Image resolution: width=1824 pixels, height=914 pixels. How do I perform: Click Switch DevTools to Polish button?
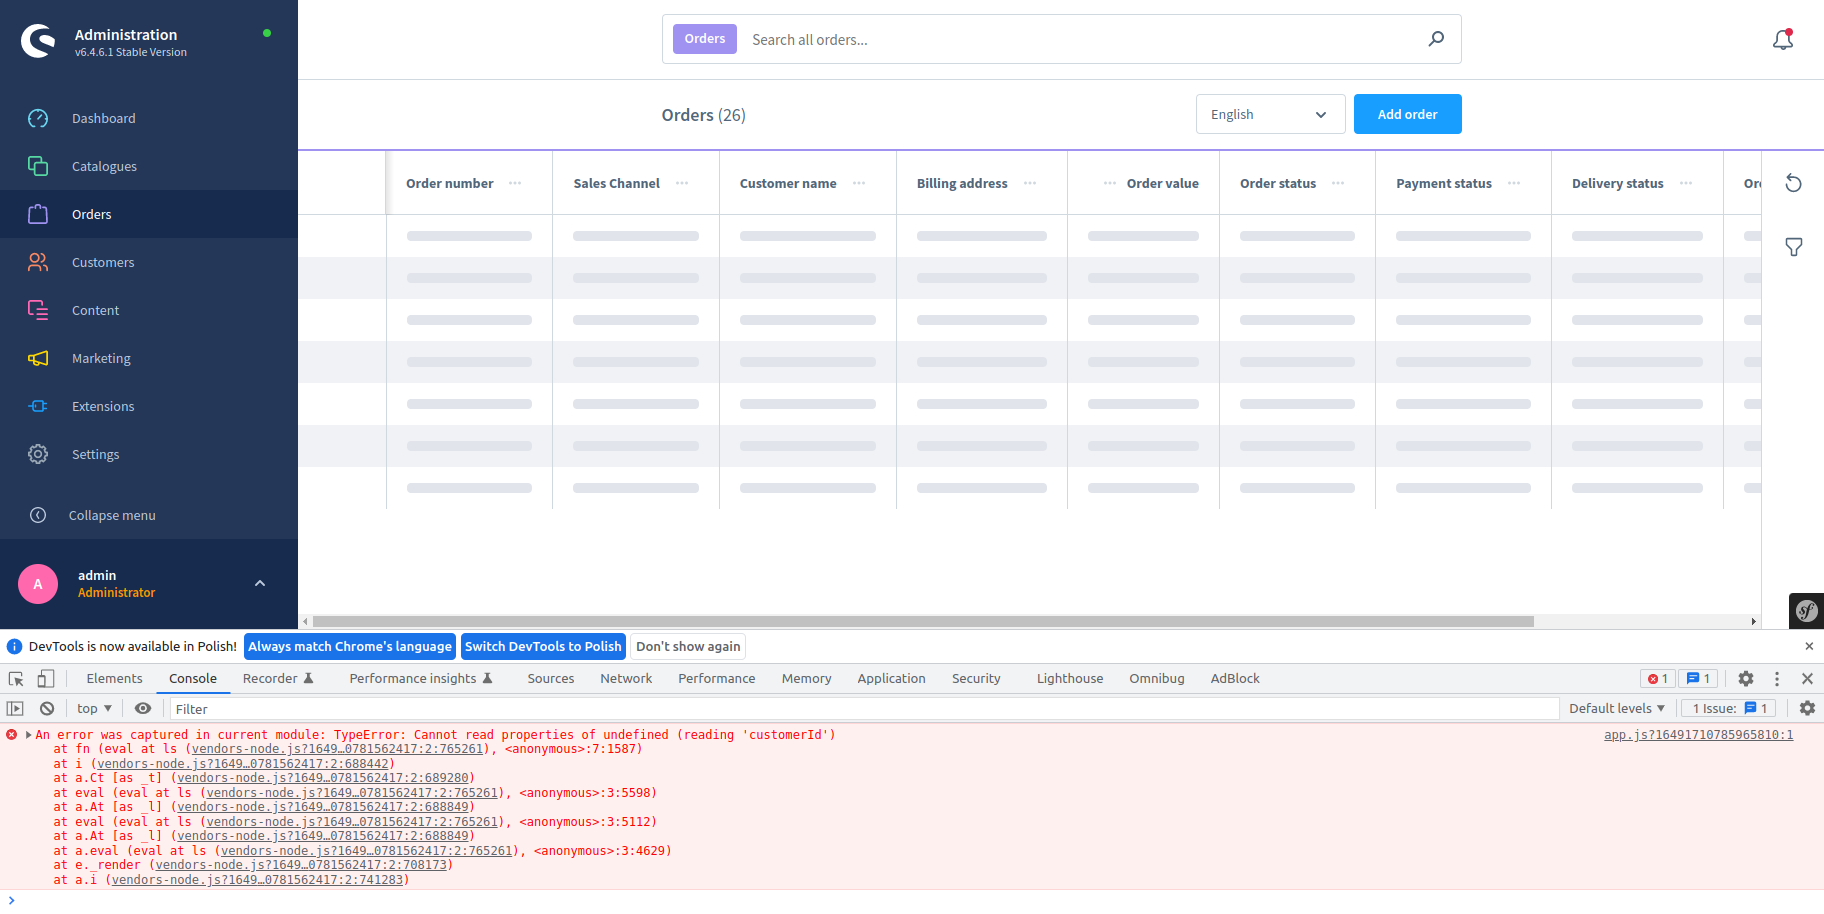(543, 646)
